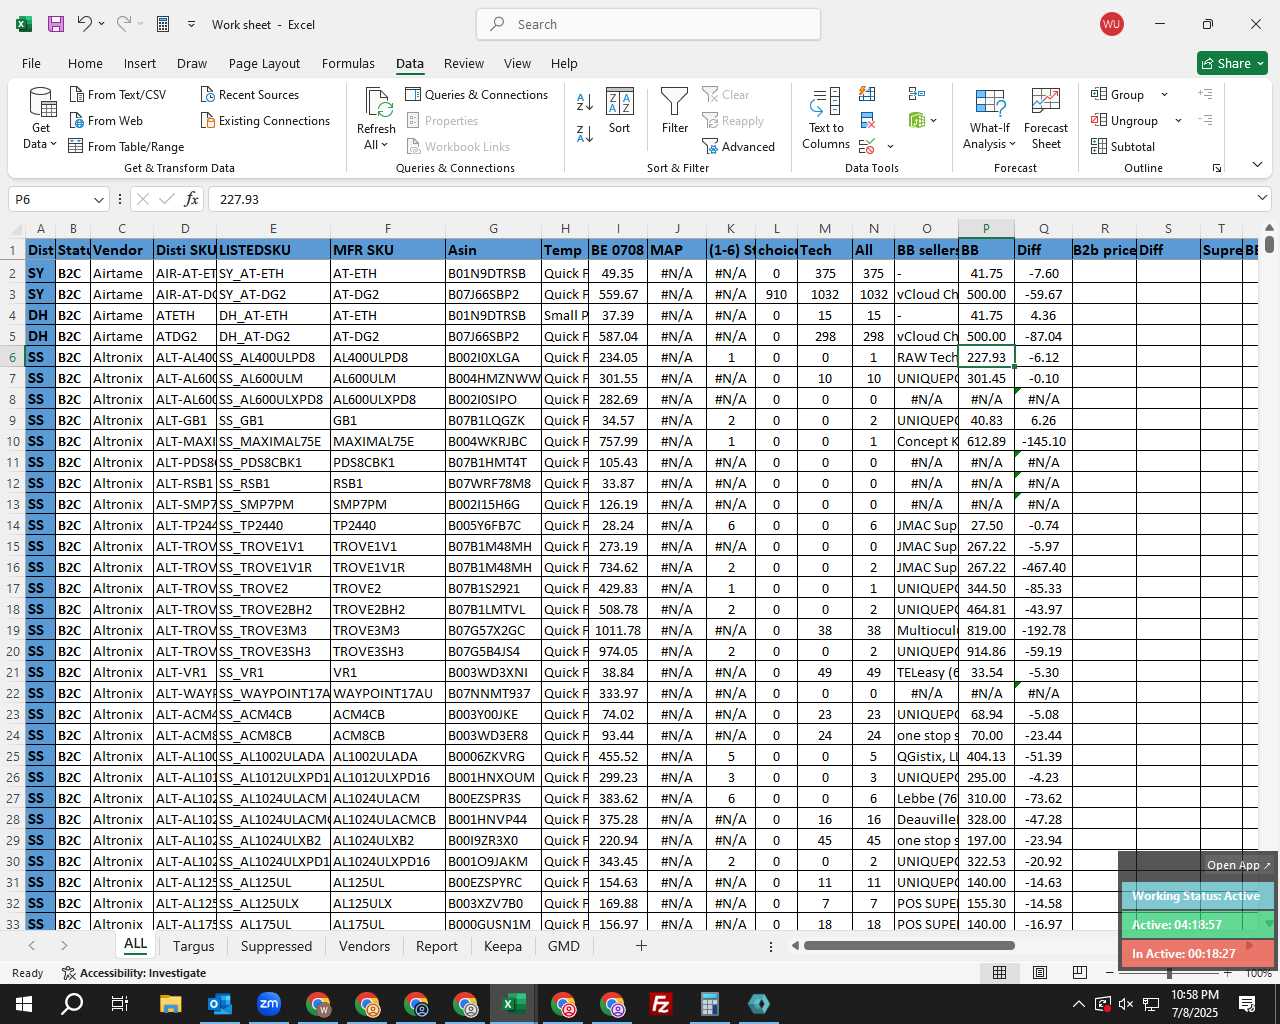Switch to Normal view in status bar

coord(999,972)
